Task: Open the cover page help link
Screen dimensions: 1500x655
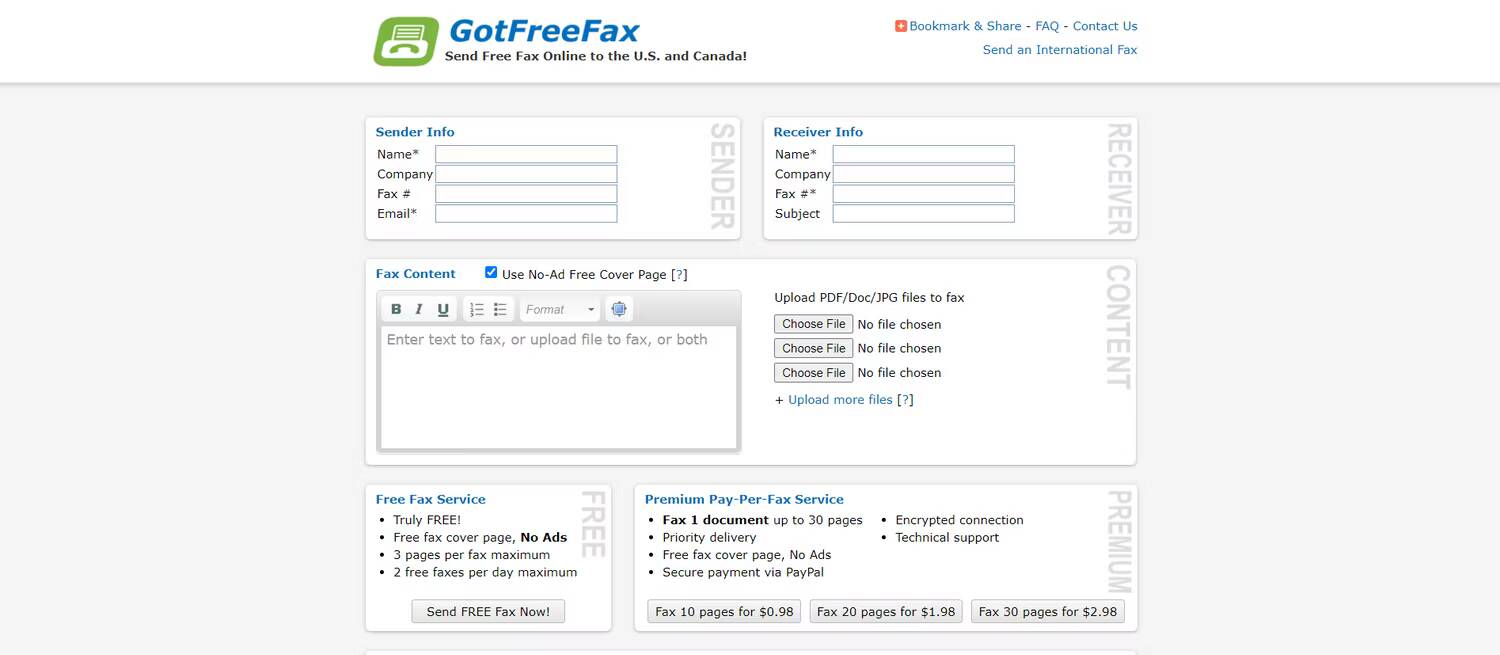Action: click(x=681, y=274)
